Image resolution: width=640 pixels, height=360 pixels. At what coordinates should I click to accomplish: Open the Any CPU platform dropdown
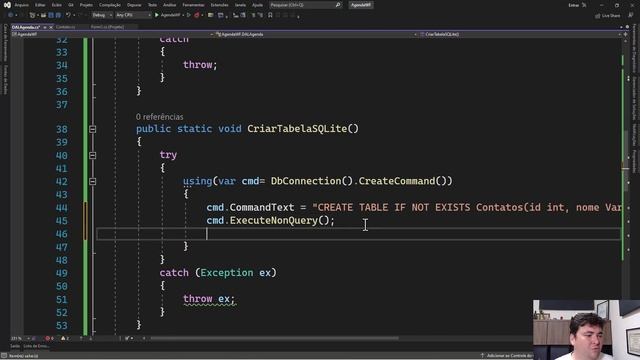[133, 15]
